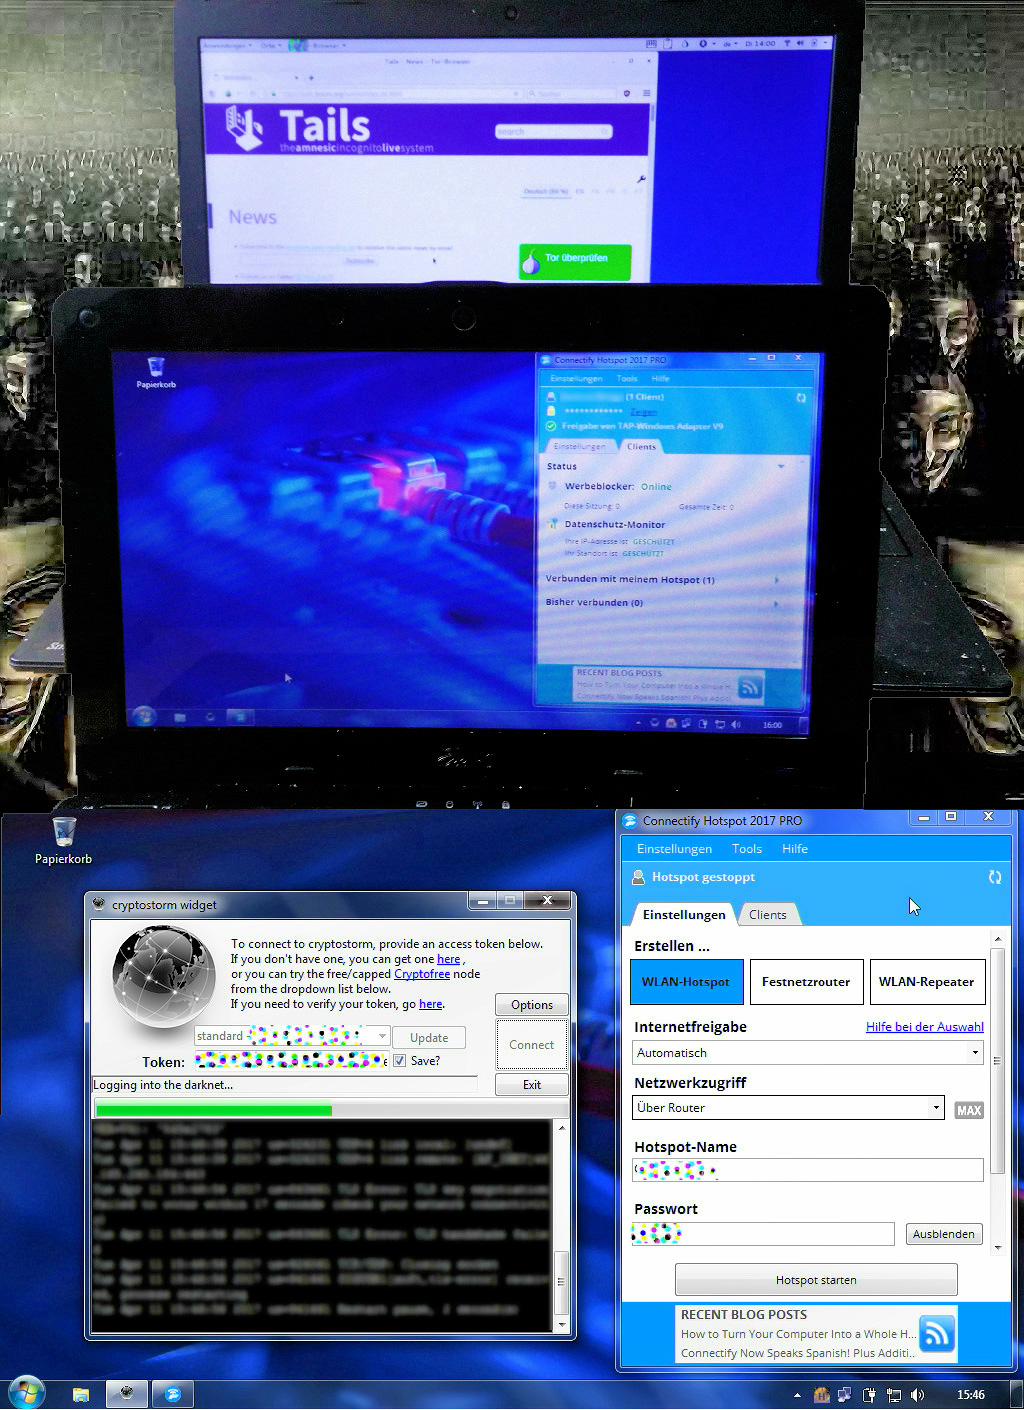Select the Festnetzrouter mode
Viewport: 1024px width, 1410px height.
(x=805, y=982)
